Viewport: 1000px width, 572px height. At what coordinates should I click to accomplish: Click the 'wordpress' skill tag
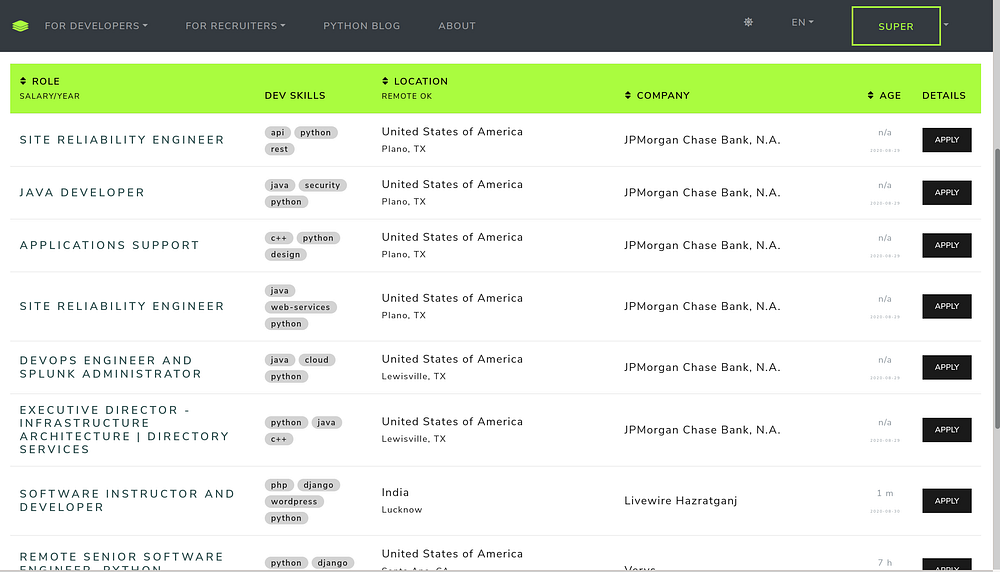[x=294, y=502]
